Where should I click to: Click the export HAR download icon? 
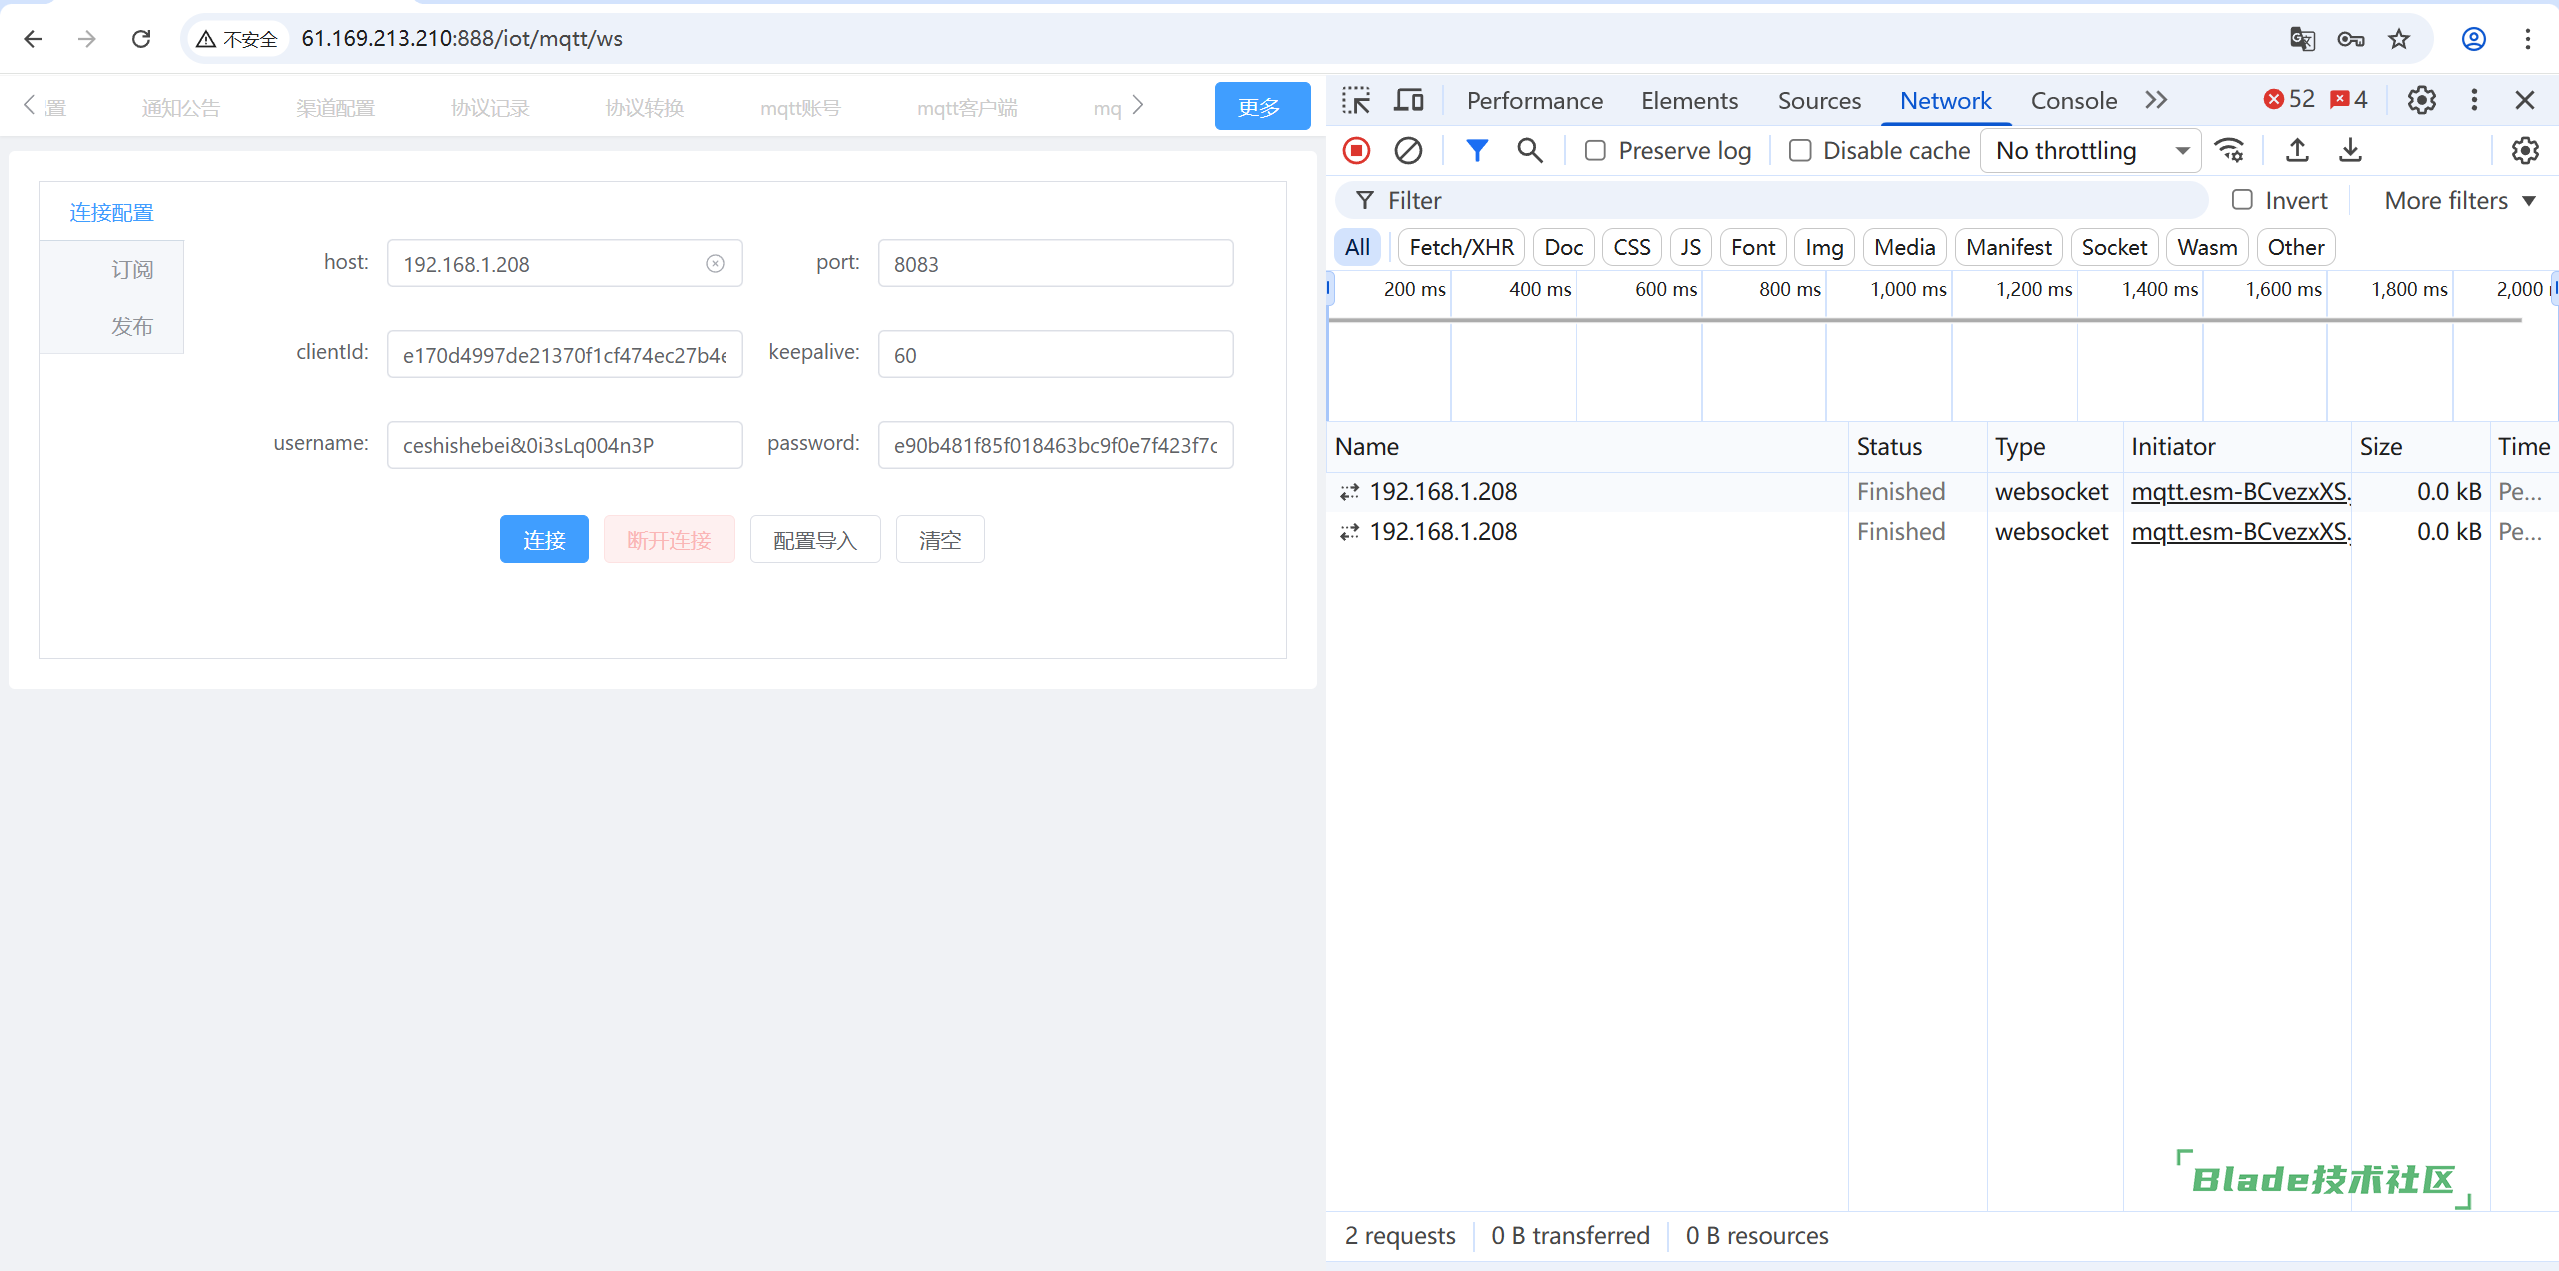[x=2350, y=150]
